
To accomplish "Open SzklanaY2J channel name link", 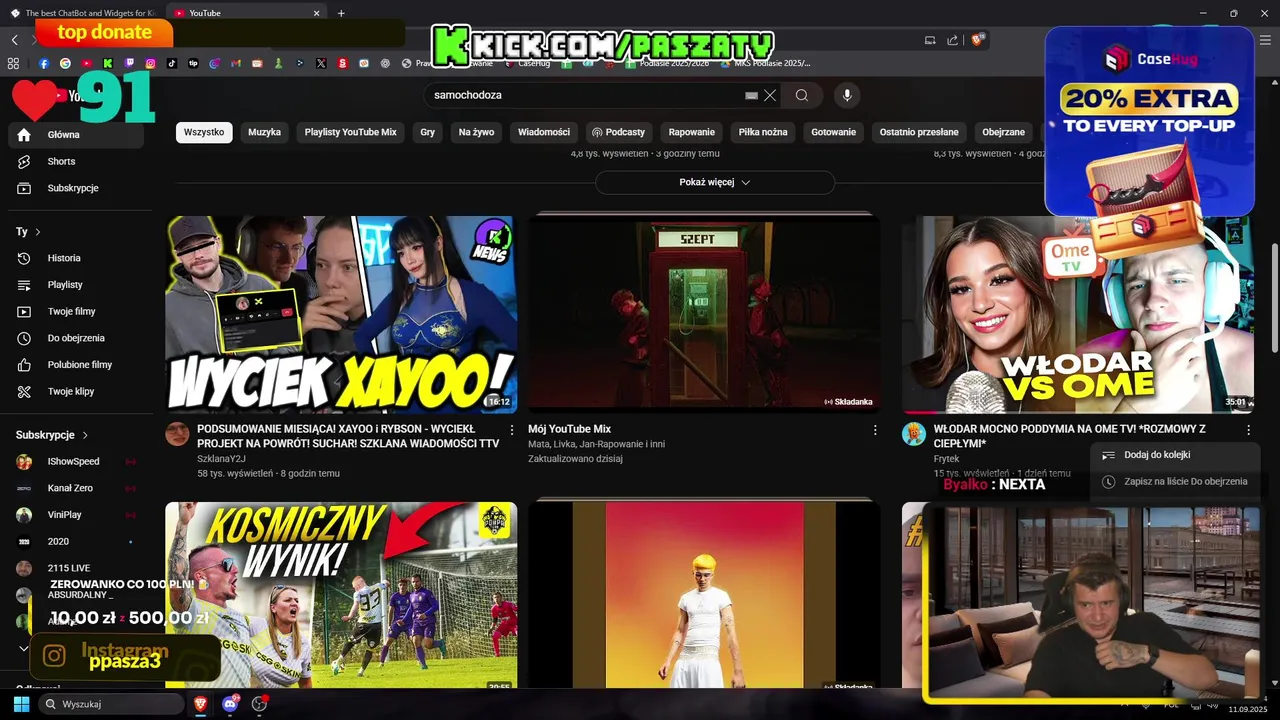I will pyautogui.click(x=221, y=459).
